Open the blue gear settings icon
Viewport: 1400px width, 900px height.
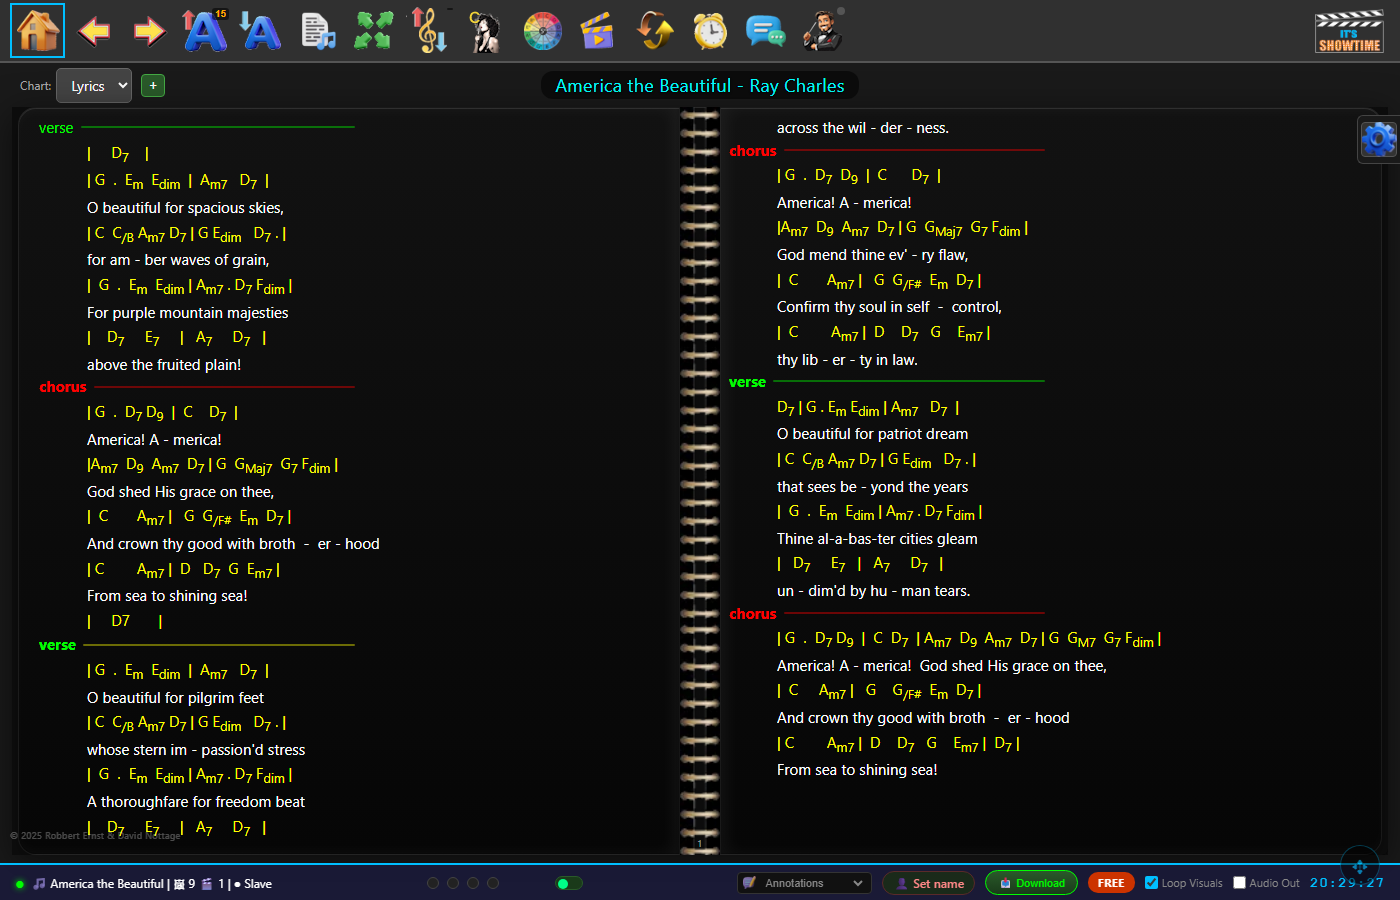pyautogui.click(x=1378, y=138)
